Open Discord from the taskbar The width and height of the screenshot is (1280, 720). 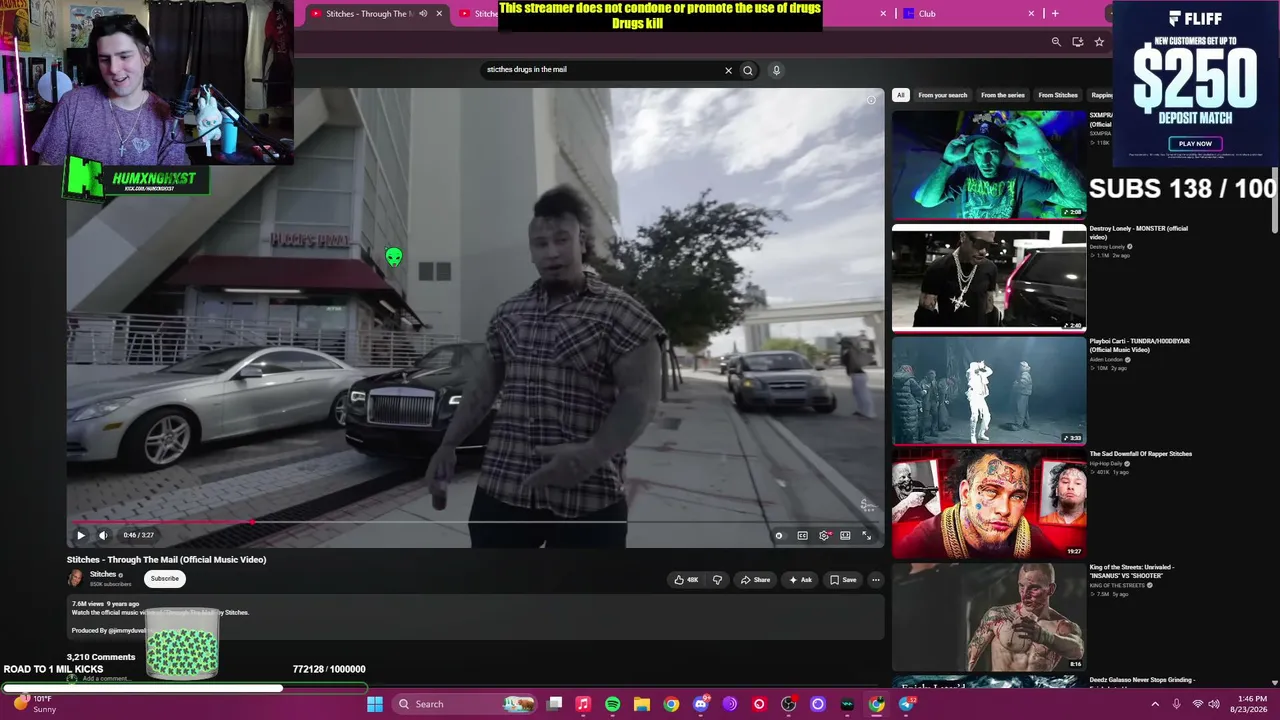700,704
